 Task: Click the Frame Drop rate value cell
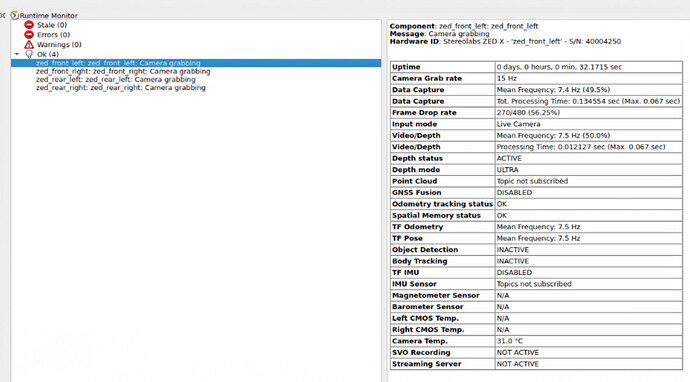(589, 113)
